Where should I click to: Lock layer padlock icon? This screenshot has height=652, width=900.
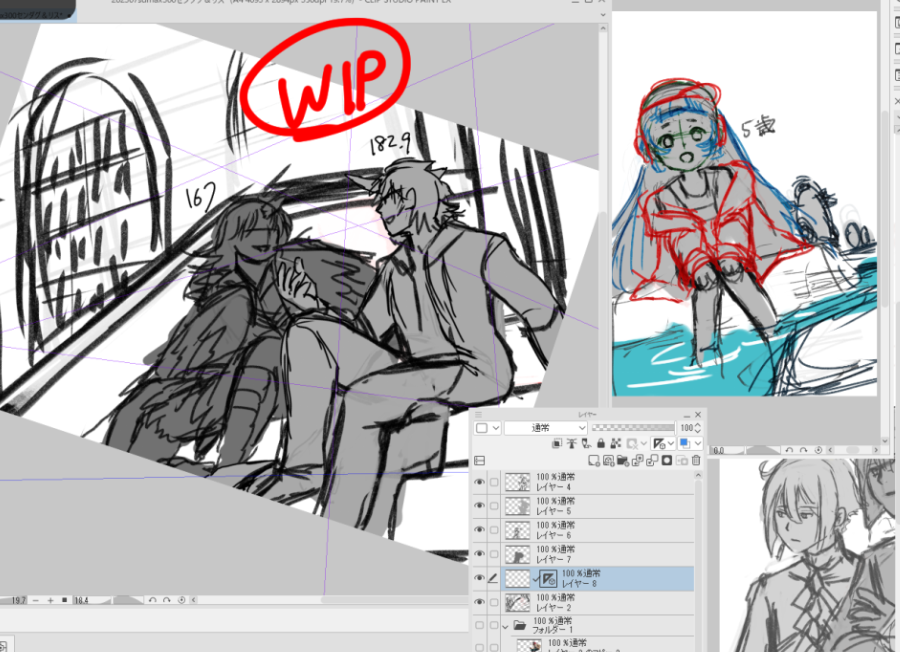click(x=601, y=444)
